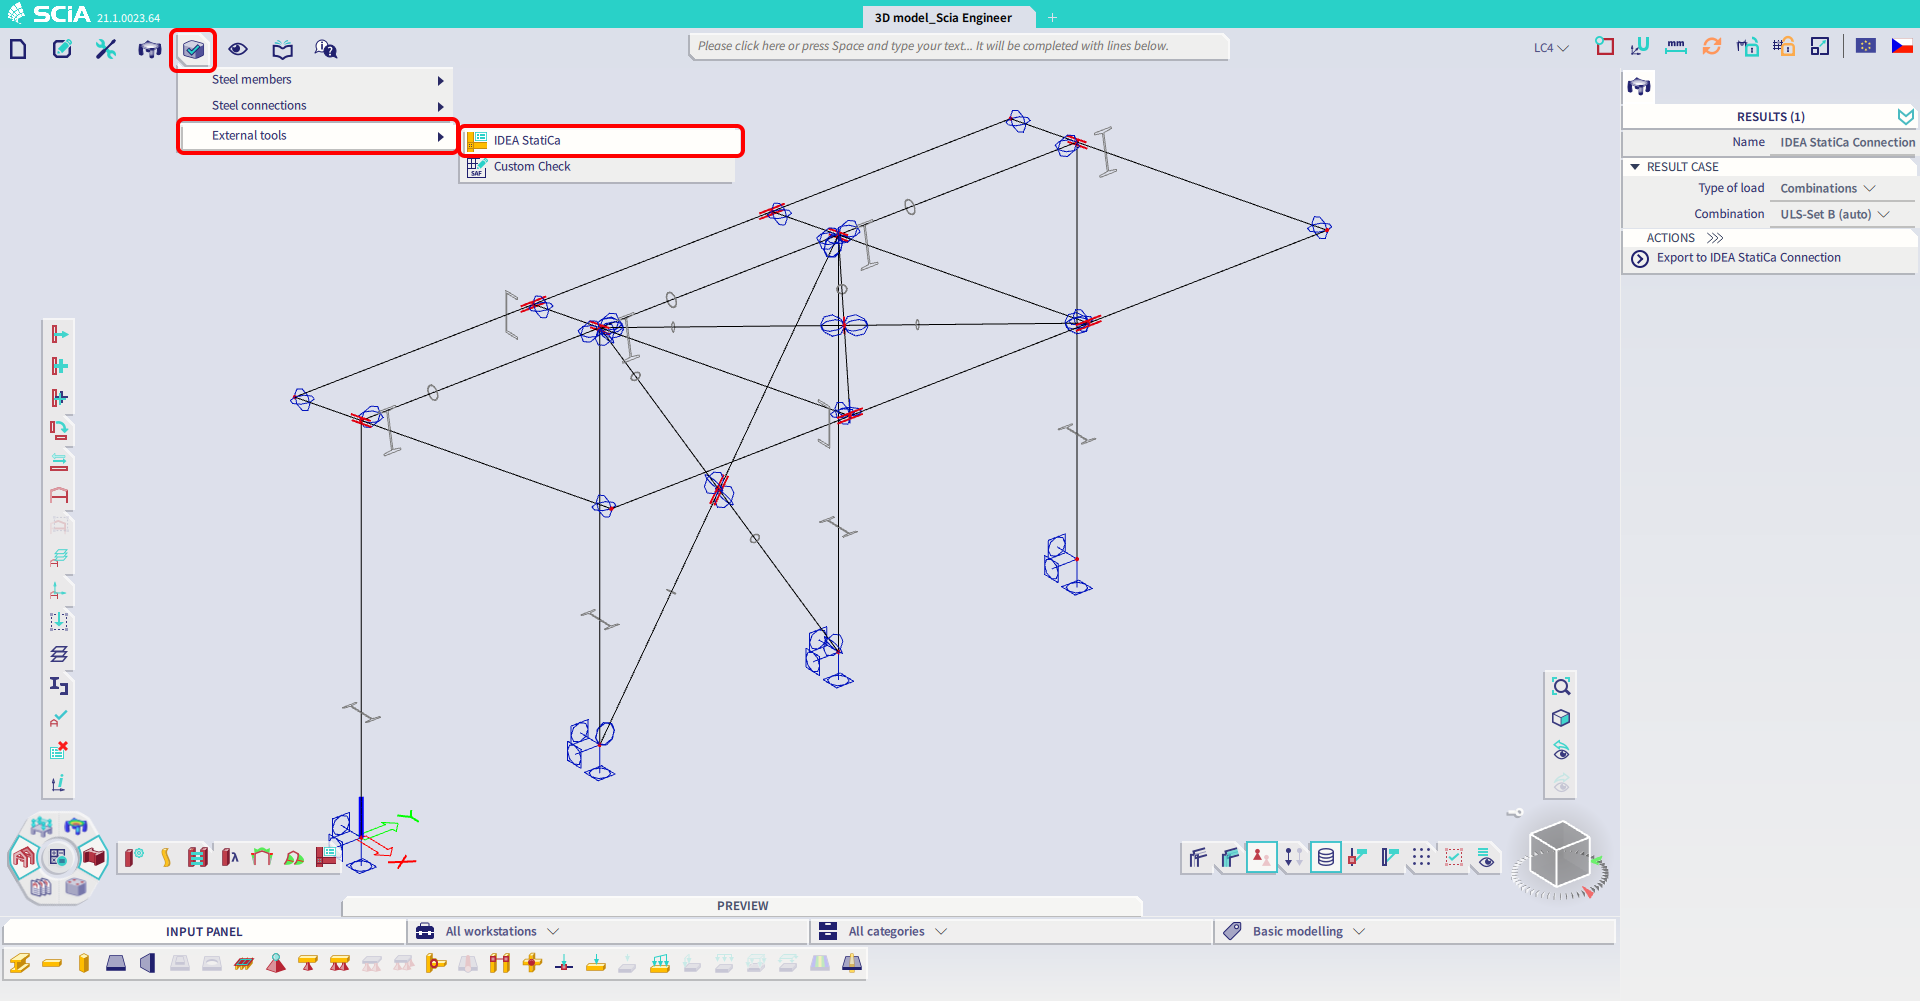The image size is (1920, 1001).
Task: Open the ULS-Set B (auto) combination dropdown
Action: coord(1840,213)
